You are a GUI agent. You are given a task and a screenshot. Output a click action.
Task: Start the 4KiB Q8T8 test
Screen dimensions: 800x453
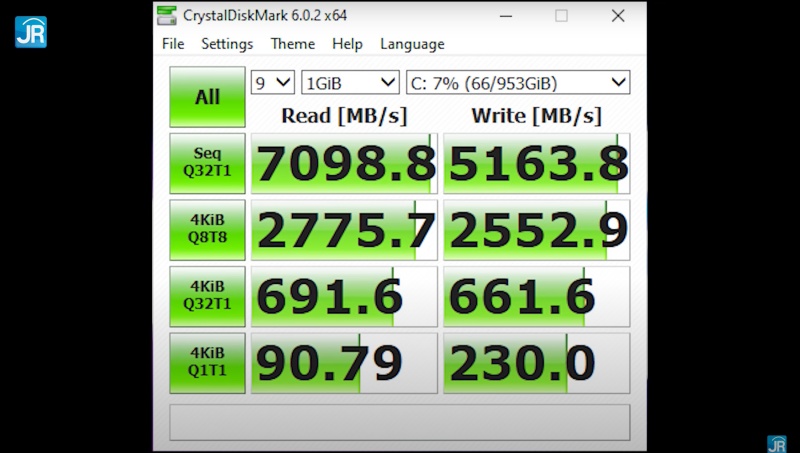(207, 229)
